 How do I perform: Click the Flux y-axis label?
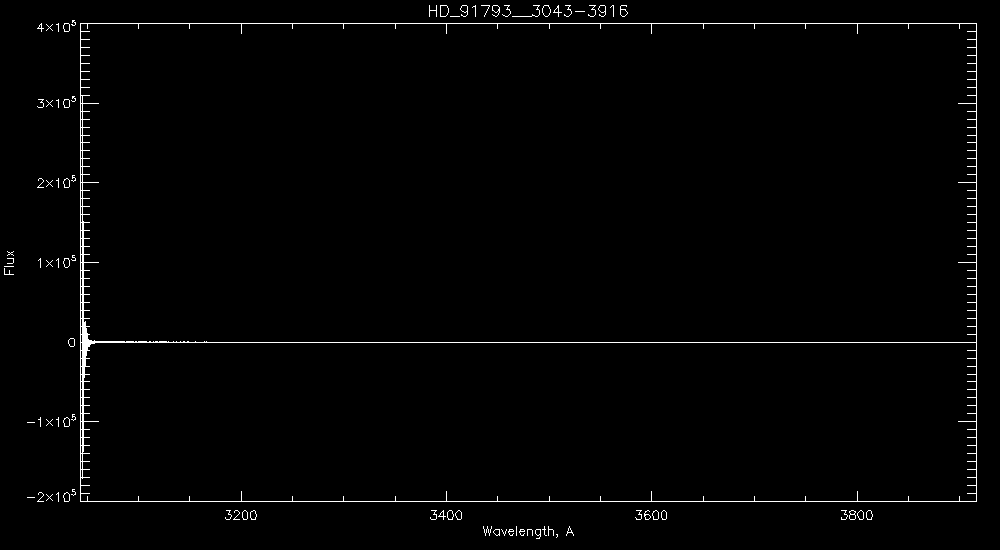click(9, 262)
